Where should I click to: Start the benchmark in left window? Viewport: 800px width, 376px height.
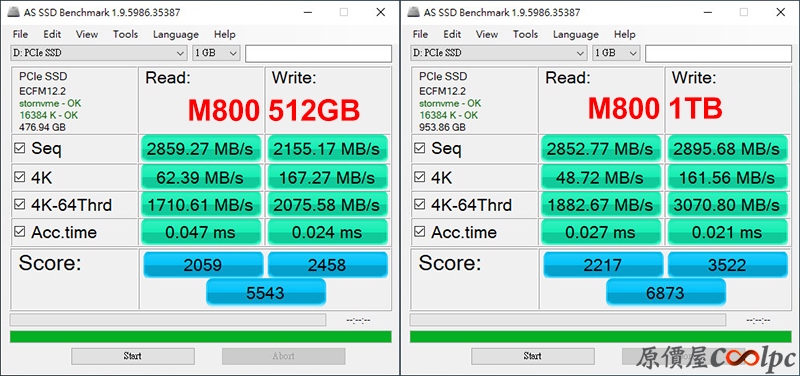click(x=133, y=356)
